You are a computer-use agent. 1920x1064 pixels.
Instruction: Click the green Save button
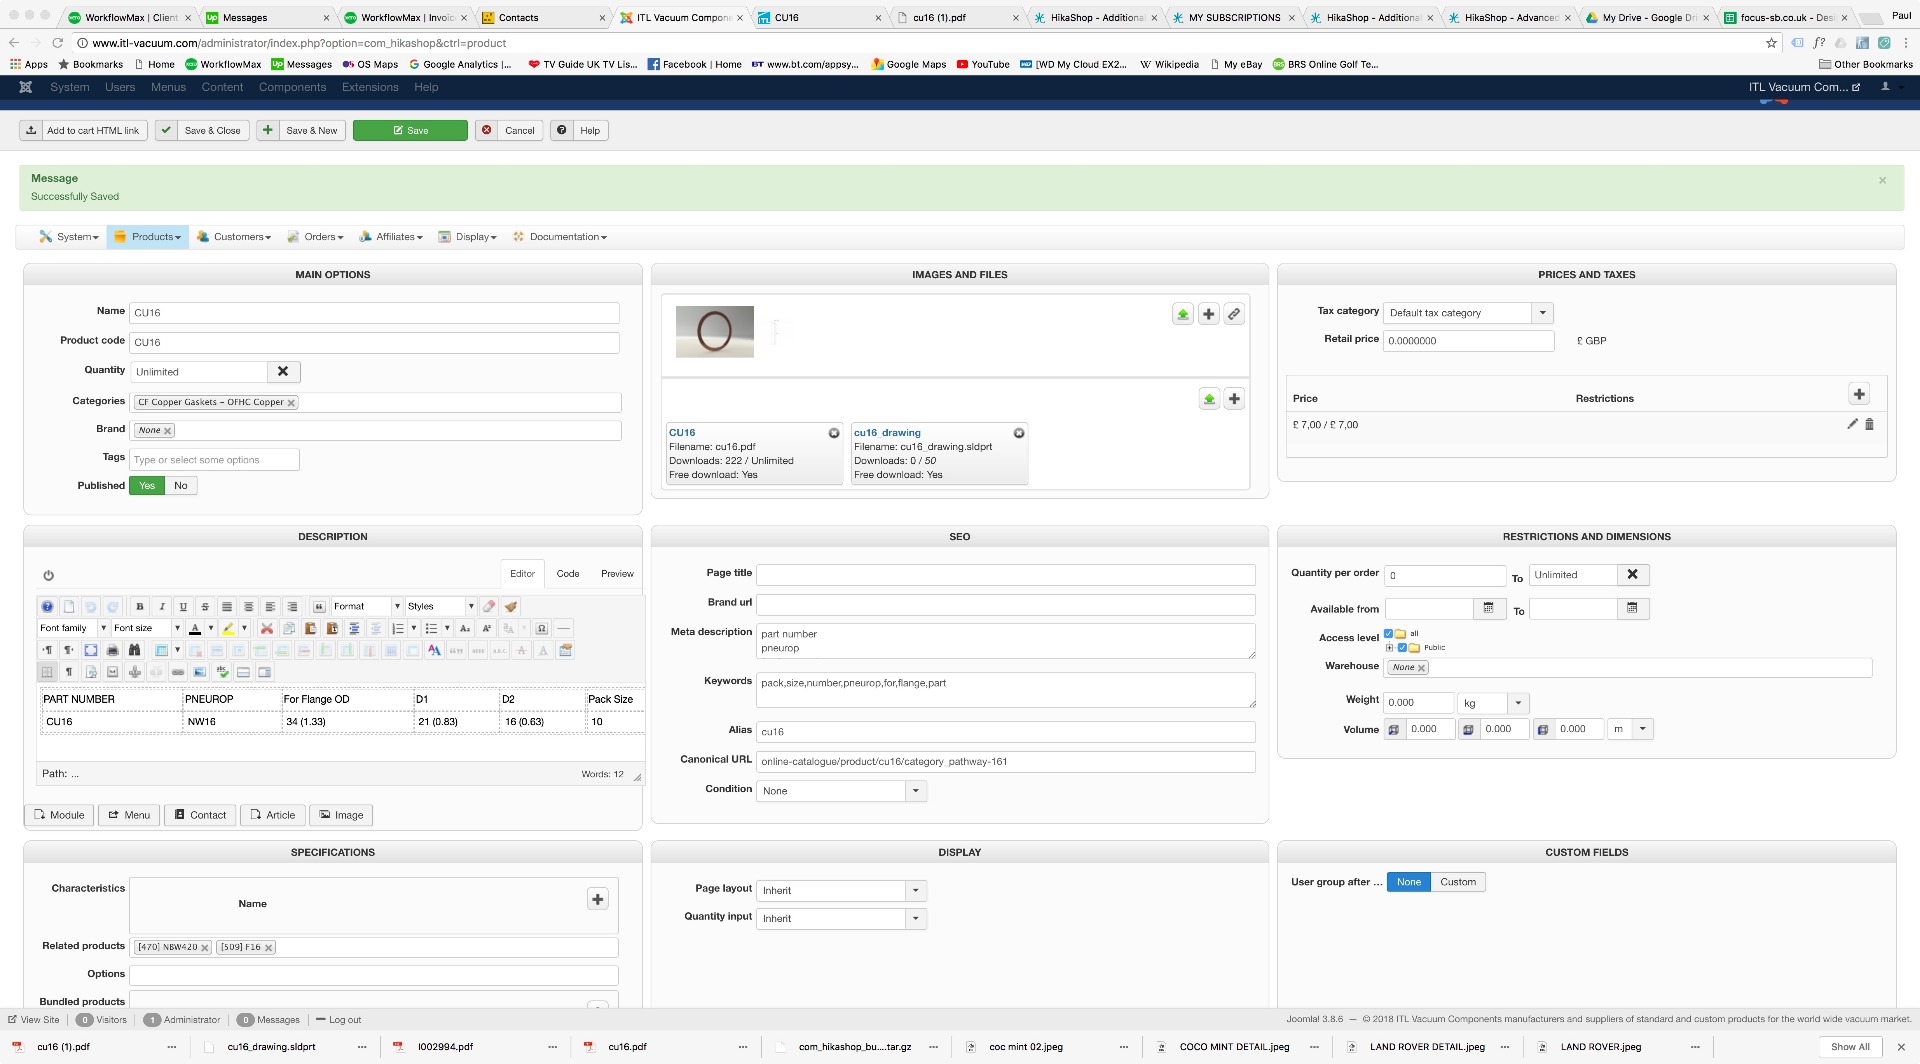[x=410, y=131]
